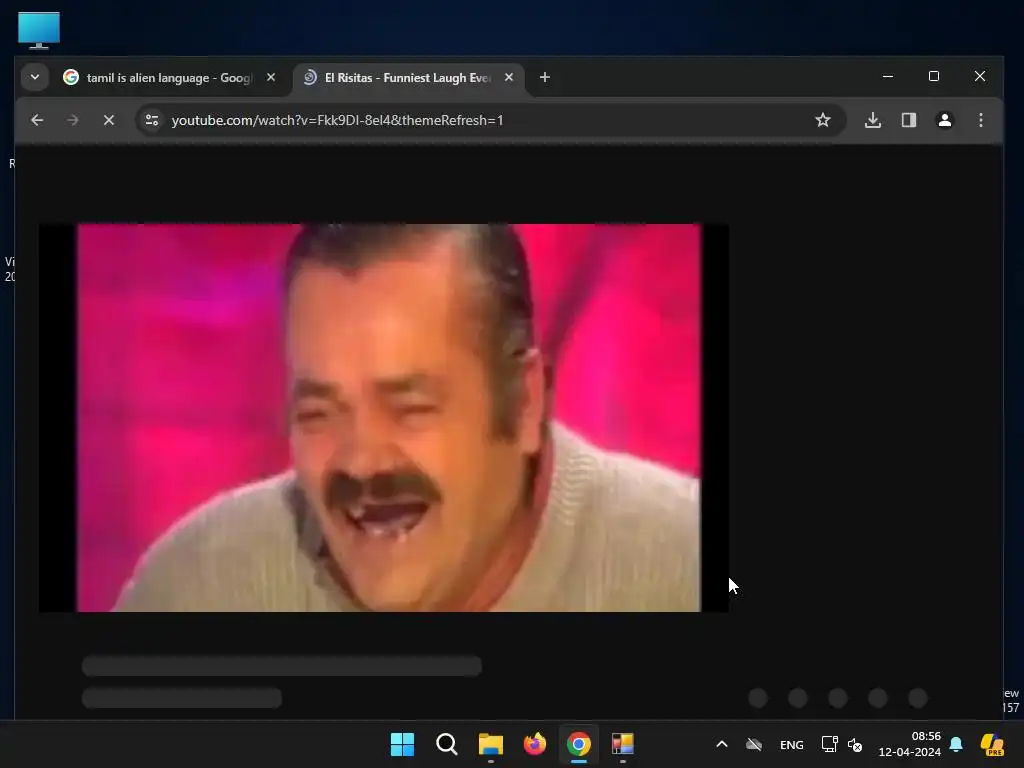
Task: Maximize the Chrome window
Action: 934,76
